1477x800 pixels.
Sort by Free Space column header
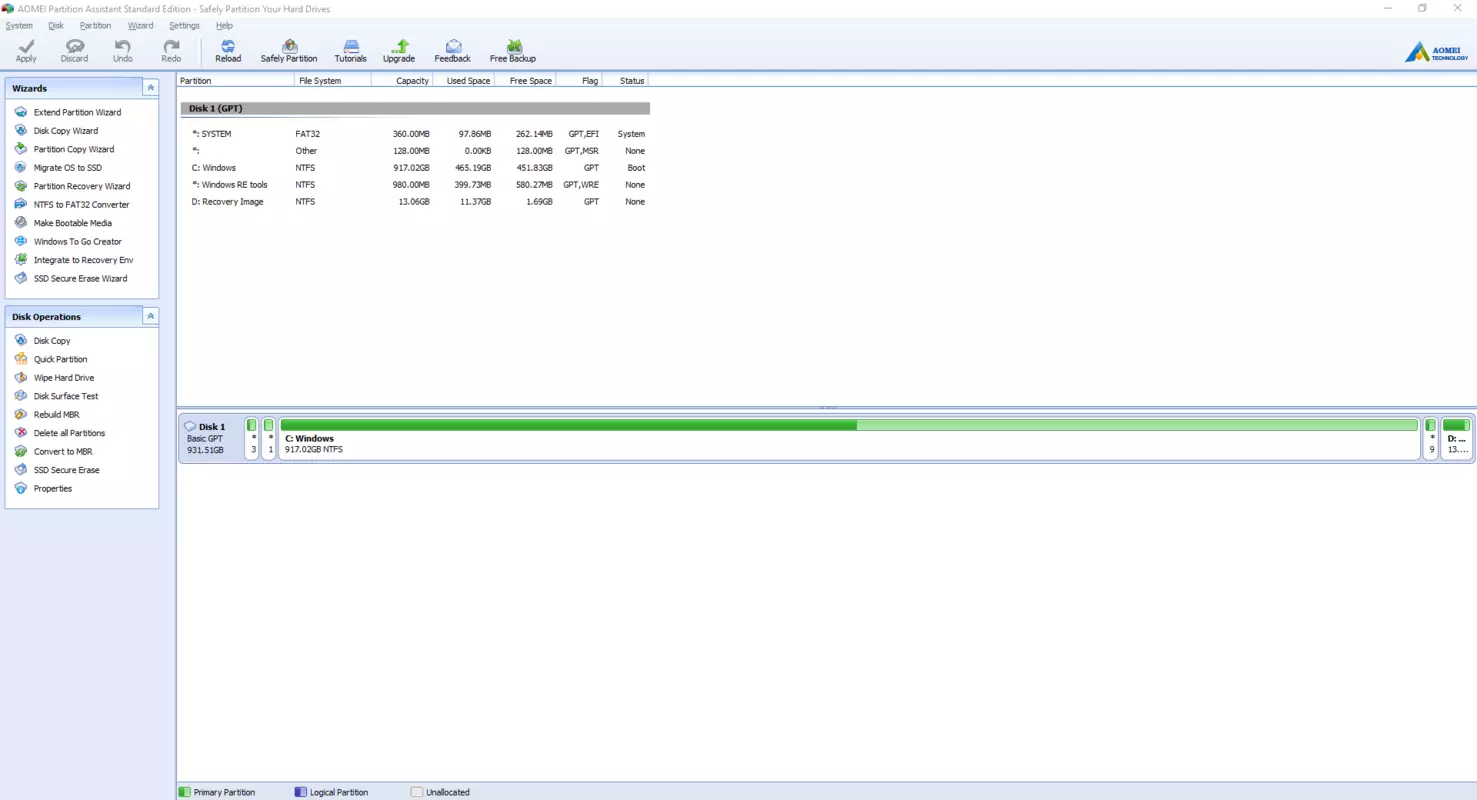click(x=525, y=80)
